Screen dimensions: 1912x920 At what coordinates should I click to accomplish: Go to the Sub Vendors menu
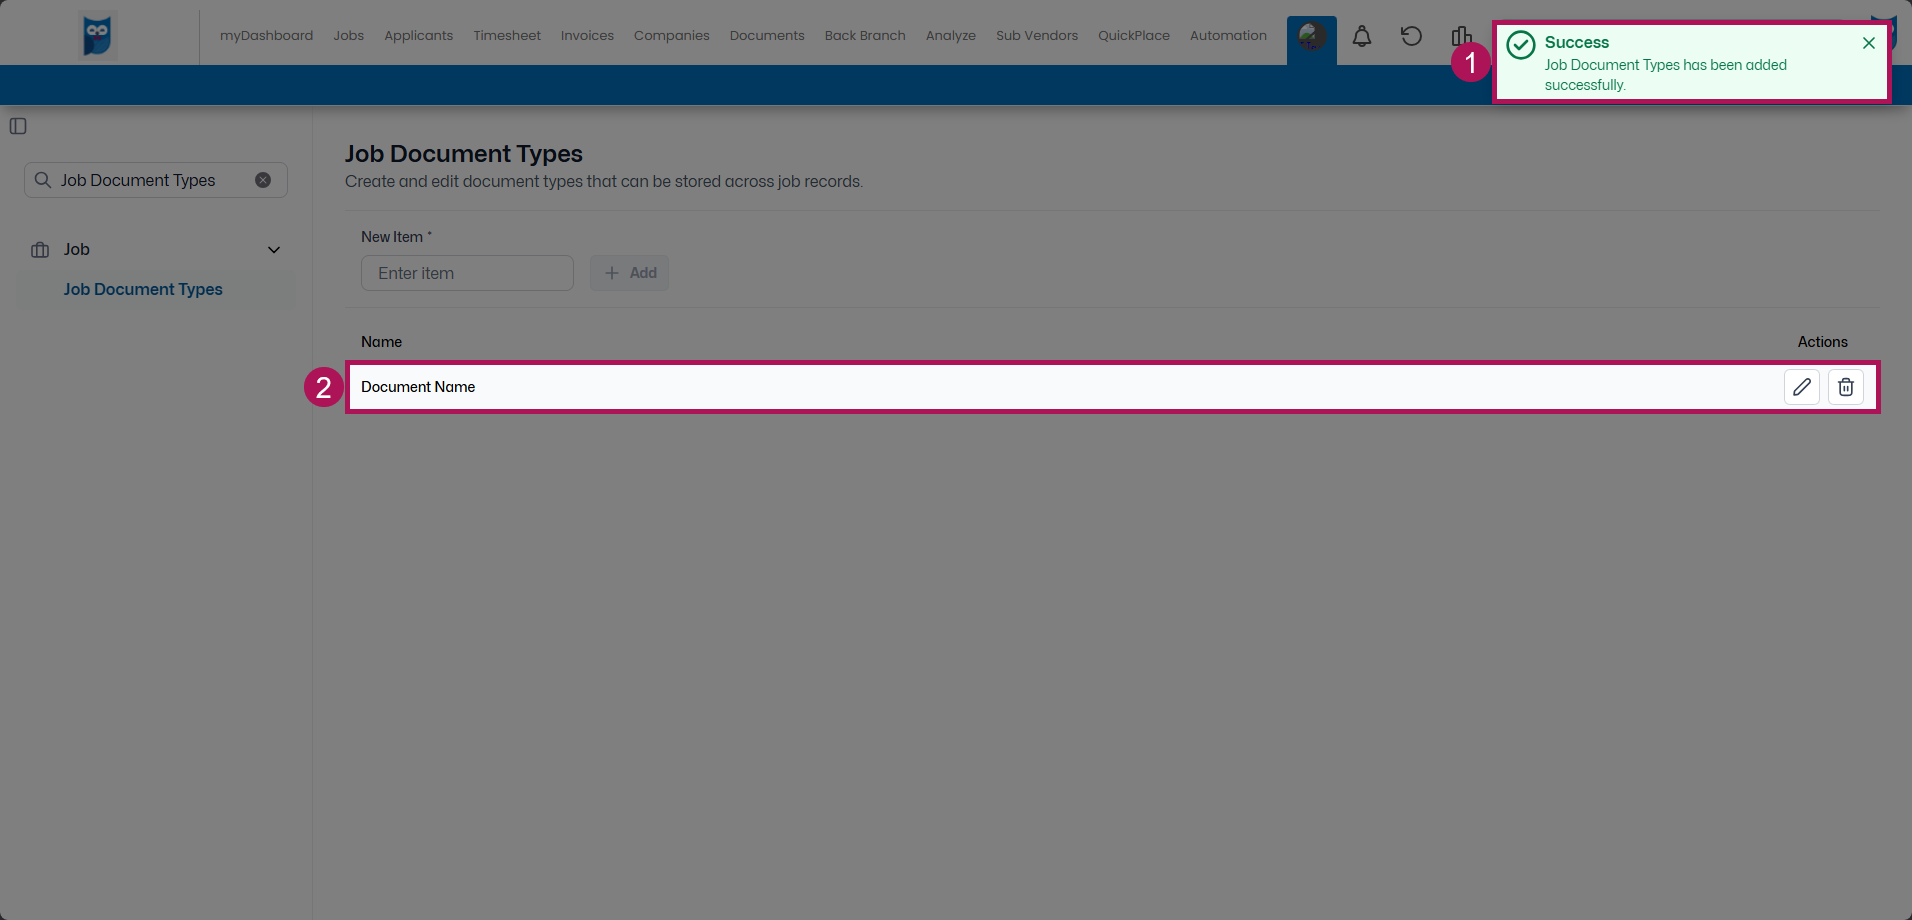tap(1037, 36)
